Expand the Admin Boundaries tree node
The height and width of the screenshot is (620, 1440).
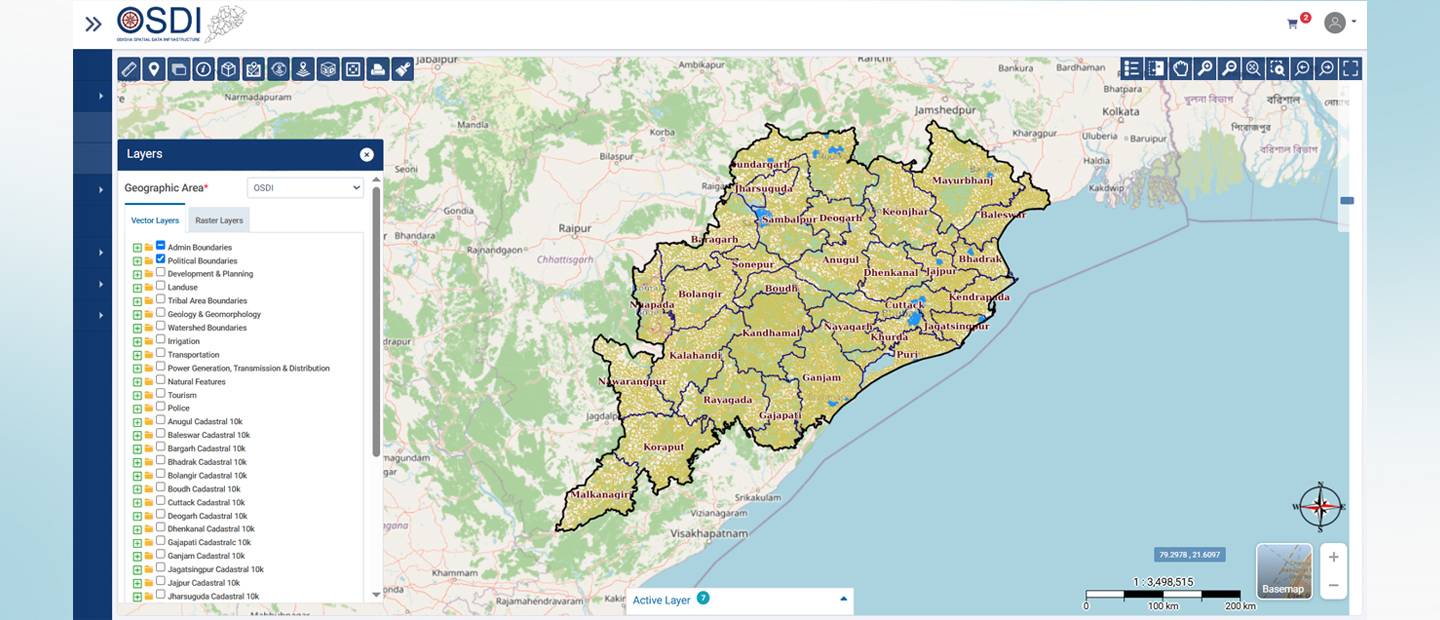pyautogui.click(x=137, y=247)
